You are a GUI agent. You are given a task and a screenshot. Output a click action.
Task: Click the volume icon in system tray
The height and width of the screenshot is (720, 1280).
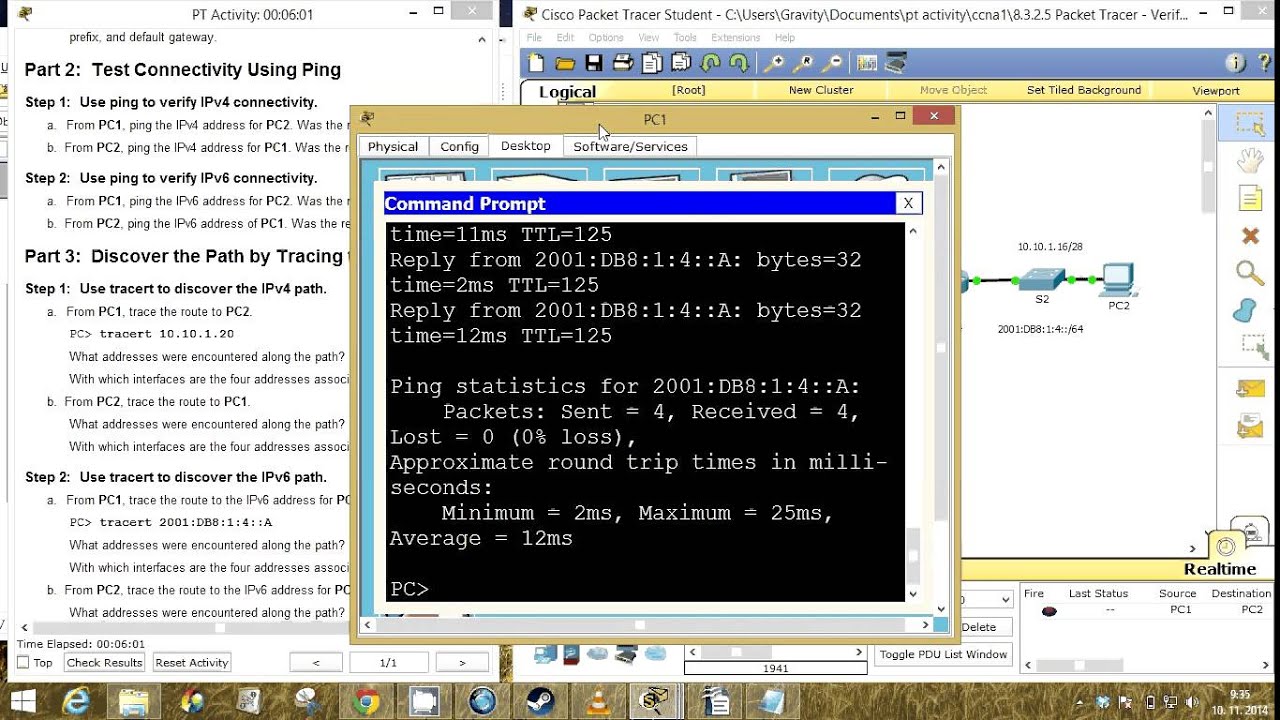(x=1191, y=702)
